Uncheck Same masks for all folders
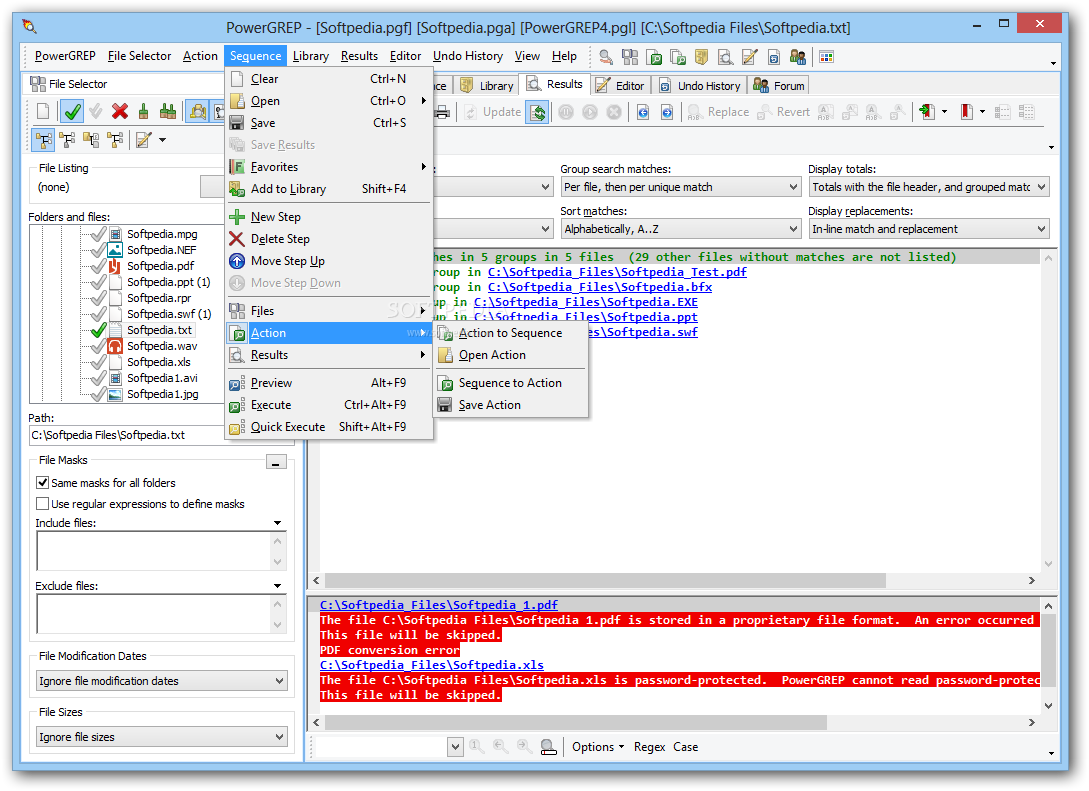The height and width of the screenshot is (791, 1089). click(42, 483)
